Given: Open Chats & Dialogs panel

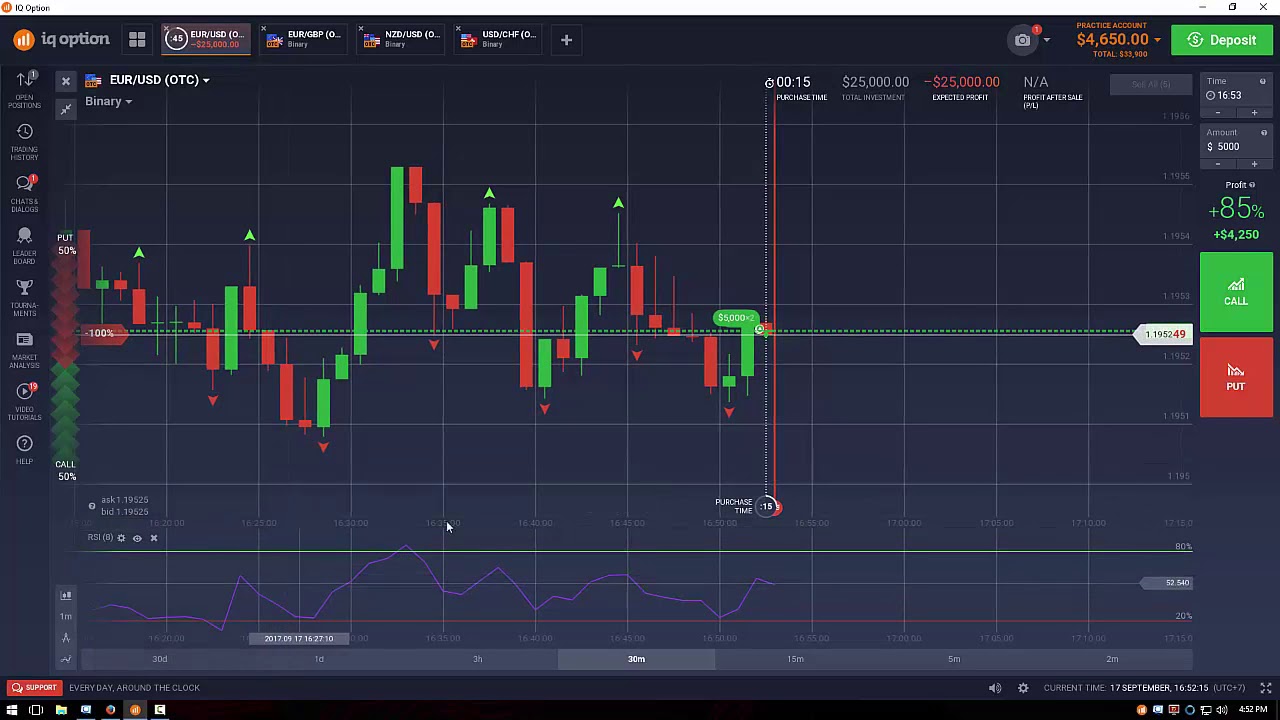Looking at the screenshot, I should tap(25, 194).
